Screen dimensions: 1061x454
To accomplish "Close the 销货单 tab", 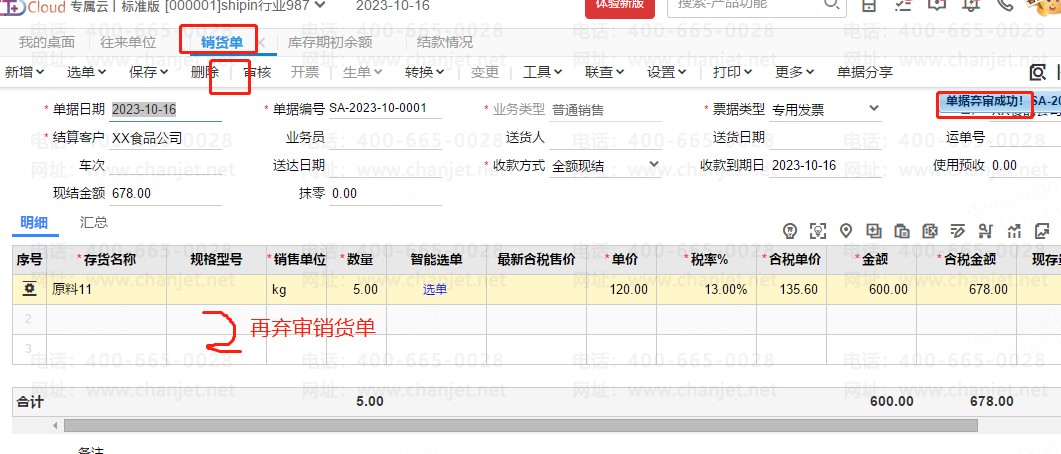I will pos(261,43).
